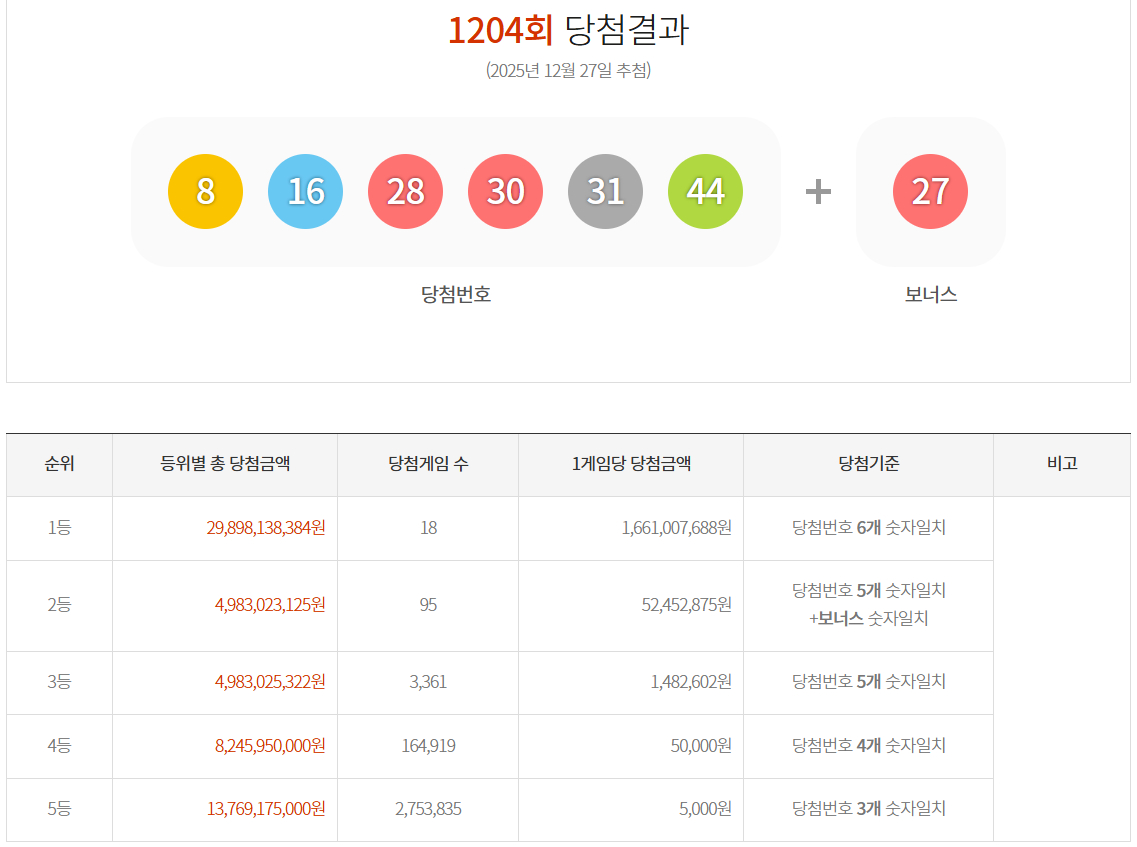Click the draw date 2025년 12월 27일 text
The height and width of the screenshot is (847, 1137).
click(x=568, y=71)
